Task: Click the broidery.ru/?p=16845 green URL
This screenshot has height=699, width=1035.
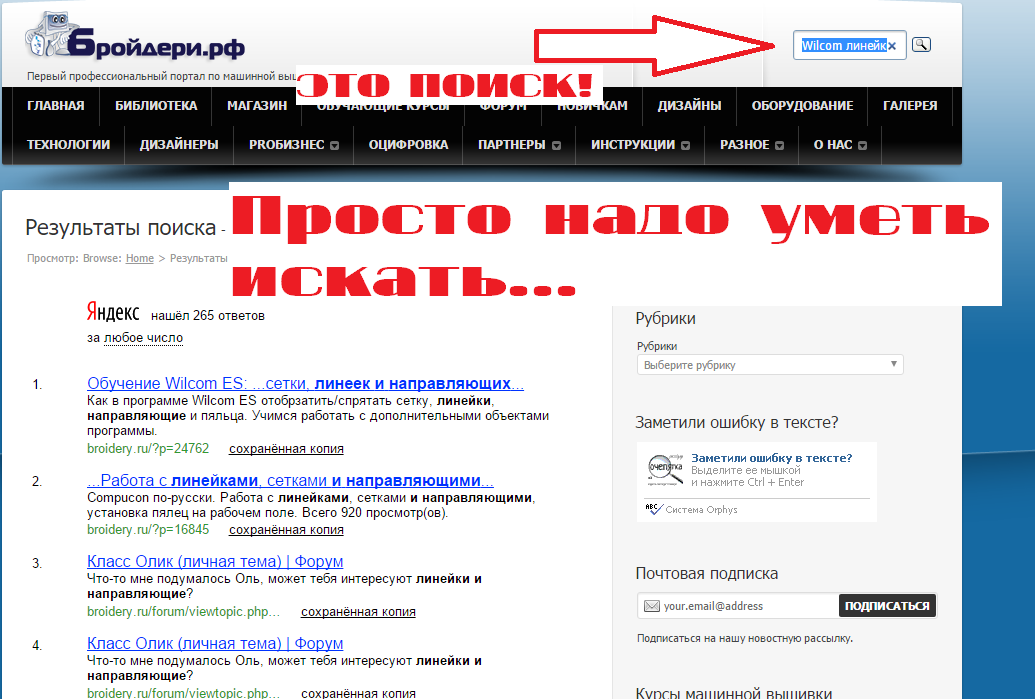Action: coord(148,530)
